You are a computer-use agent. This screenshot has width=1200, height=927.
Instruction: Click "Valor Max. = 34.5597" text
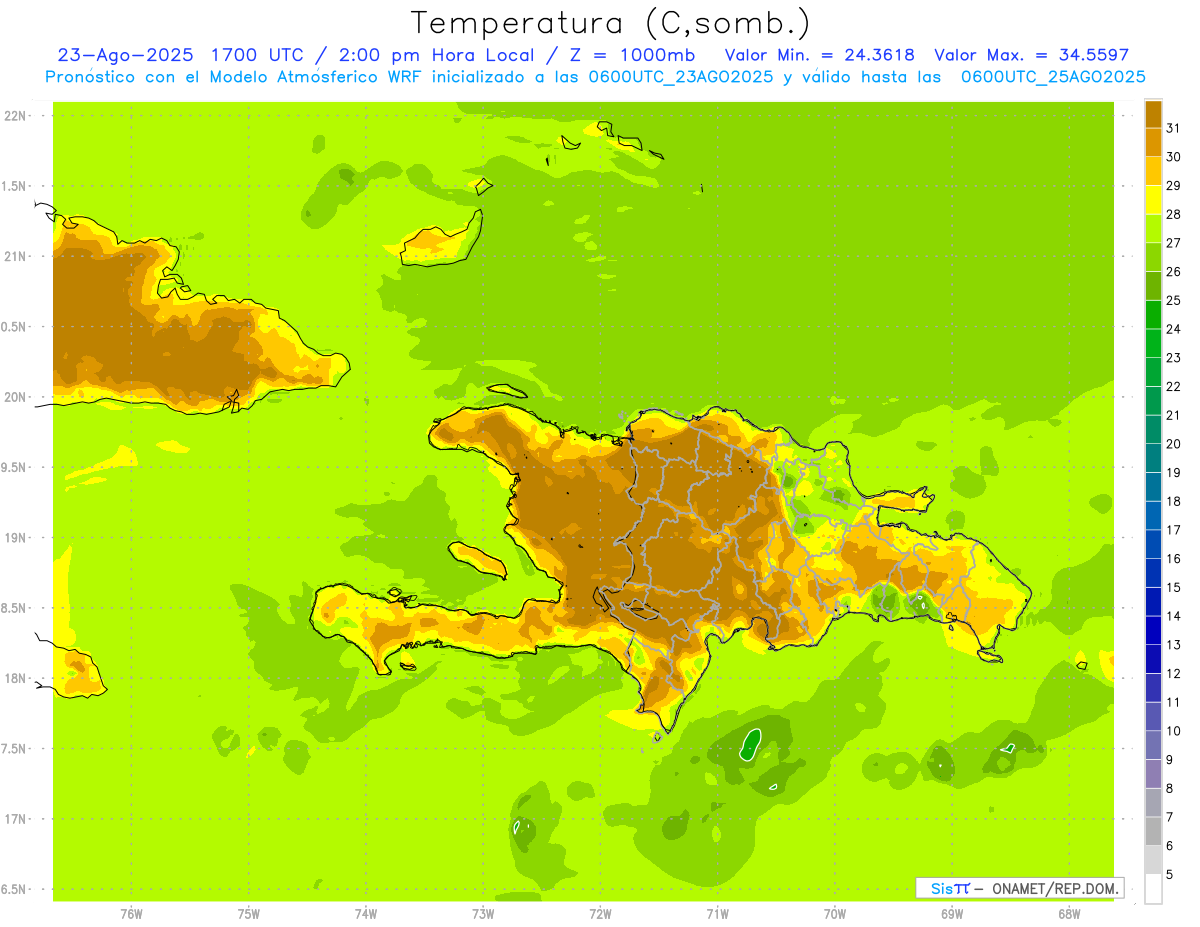[1031, 55]
